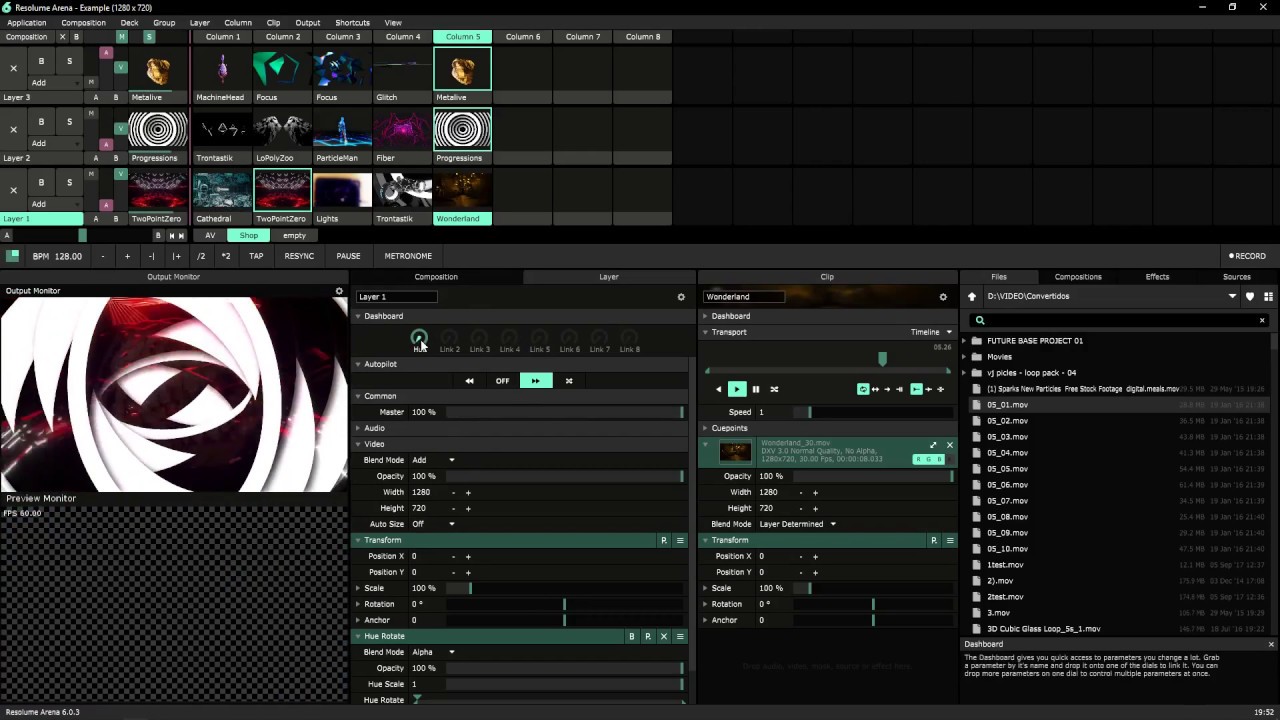Click the search magnifier icon in Files
1280x720 pixels.
pos(980,321)
